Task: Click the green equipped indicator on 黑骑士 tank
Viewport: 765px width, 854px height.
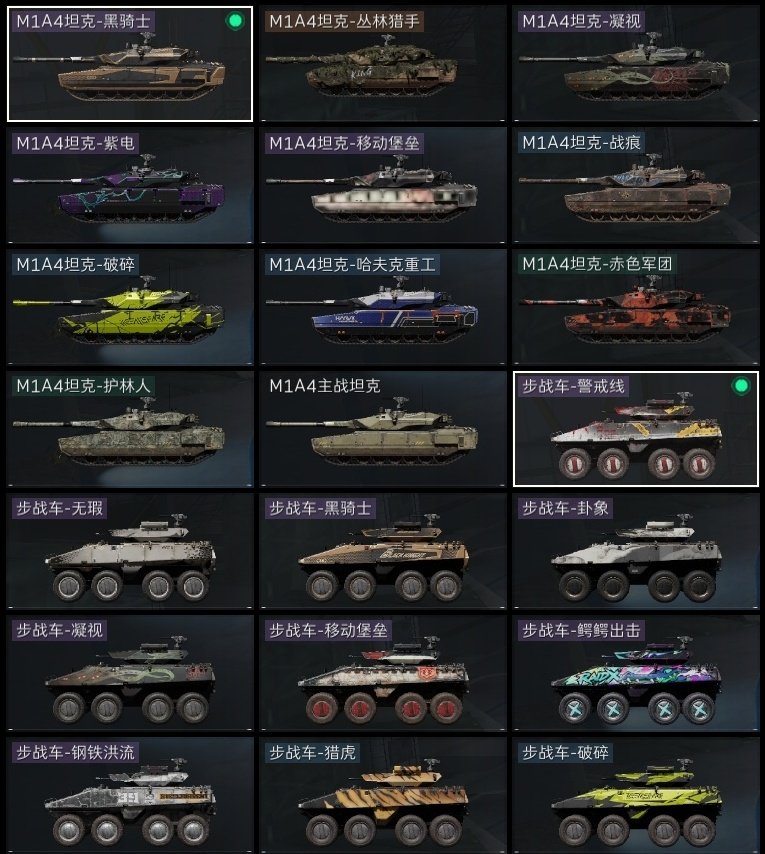Action: click(x=235, y=21)
